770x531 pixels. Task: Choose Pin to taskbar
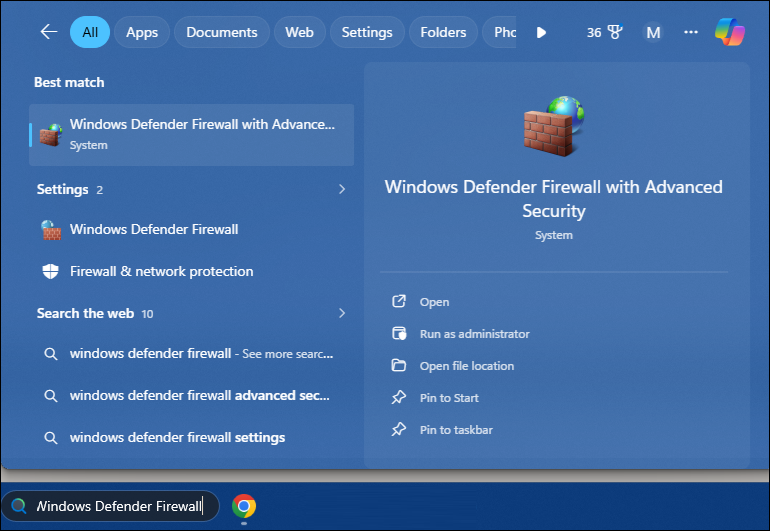(x=456, y=430)
